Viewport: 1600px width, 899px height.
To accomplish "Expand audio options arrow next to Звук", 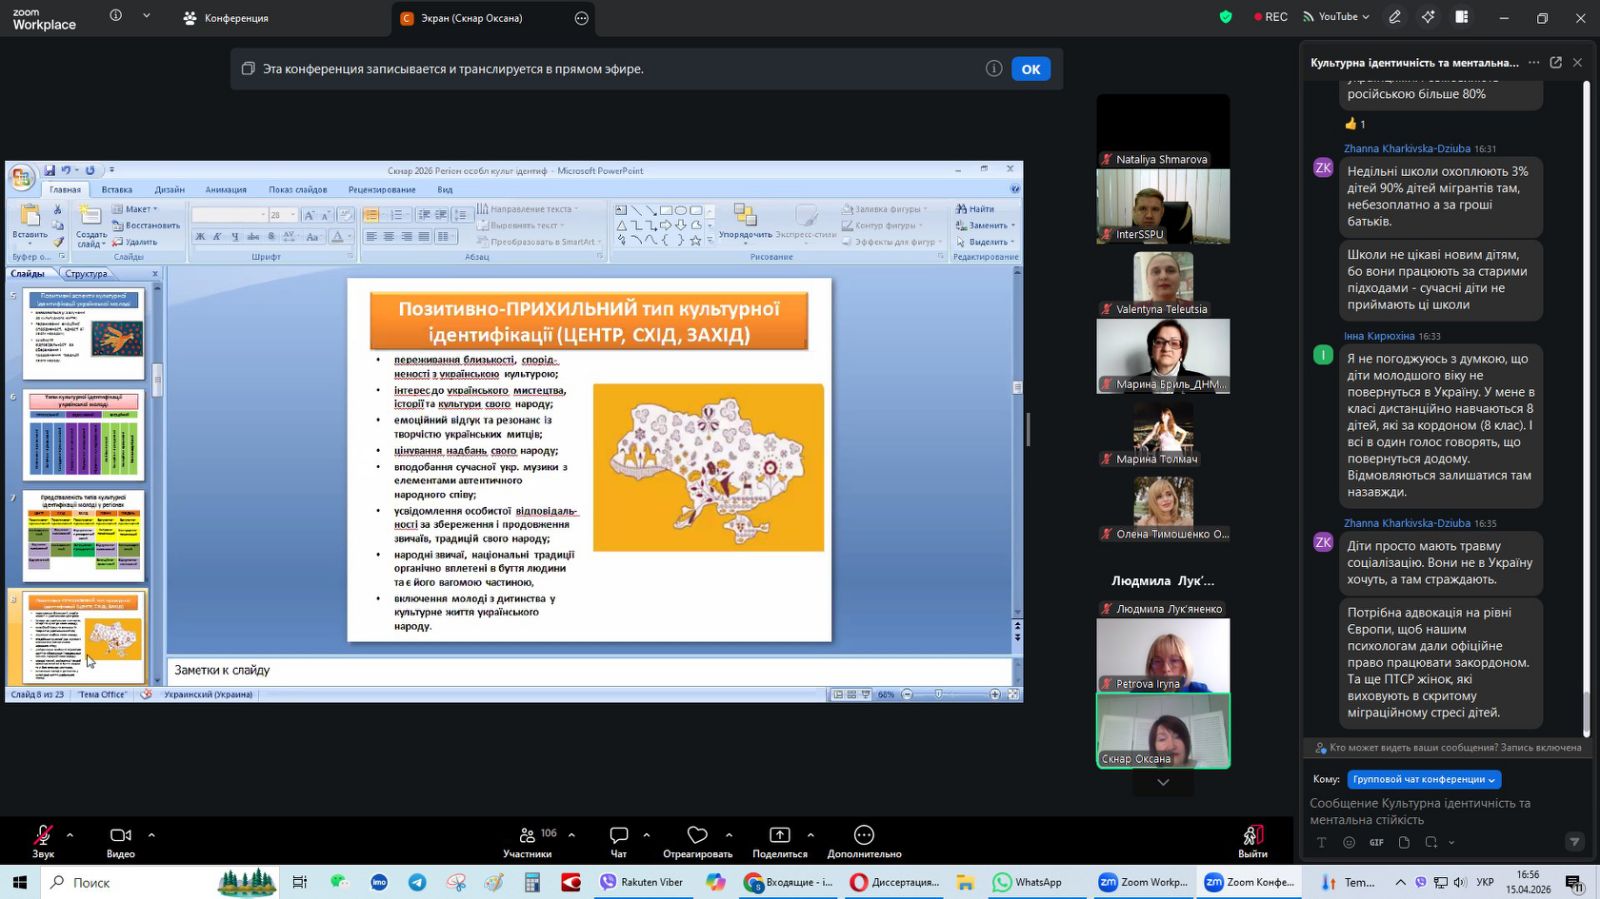I will 70,835.
